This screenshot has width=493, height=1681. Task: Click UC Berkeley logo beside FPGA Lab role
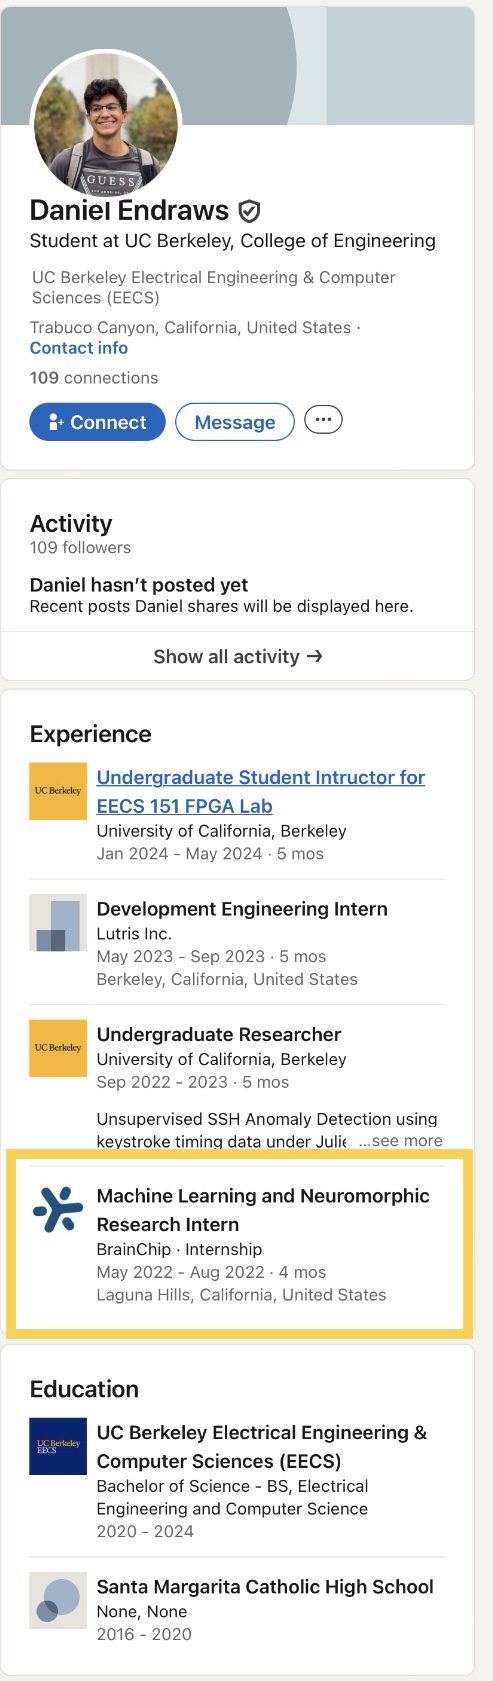pyautogui.click(x=58, y=791)
